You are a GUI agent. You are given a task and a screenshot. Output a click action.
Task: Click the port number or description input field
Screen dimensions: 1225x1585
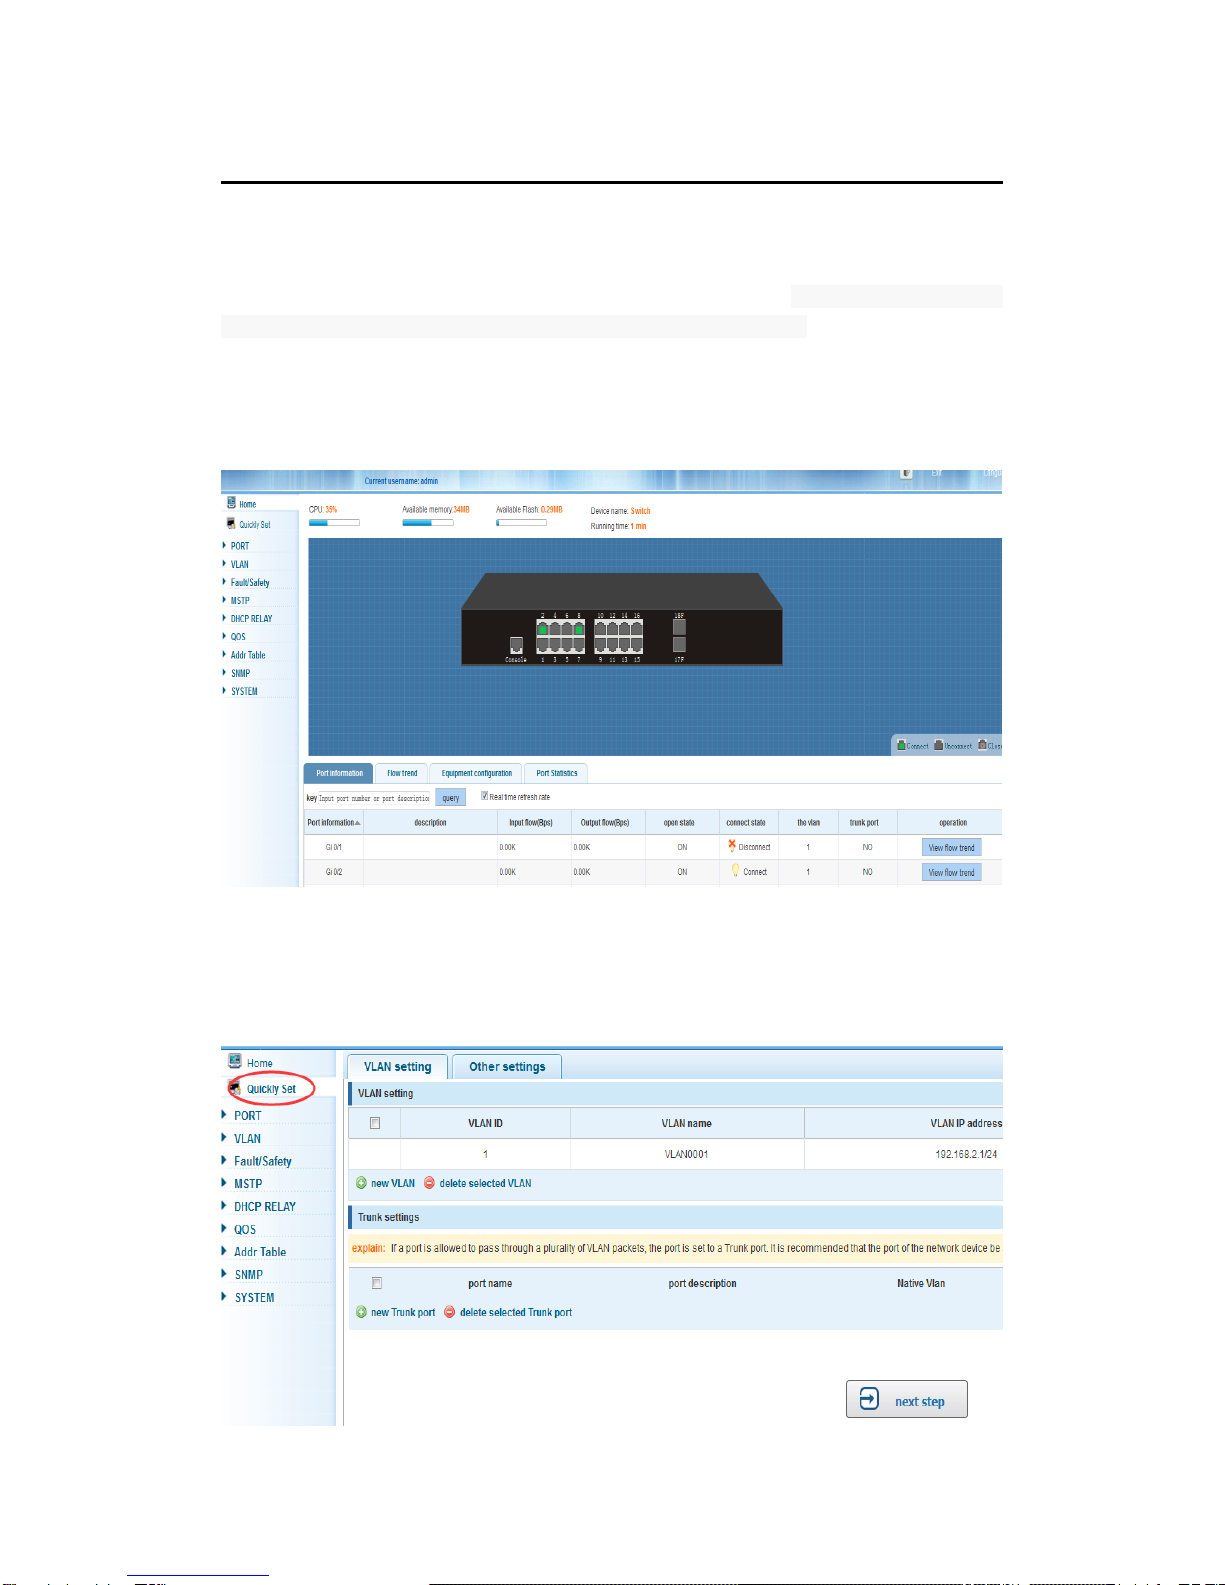[374, 798]
